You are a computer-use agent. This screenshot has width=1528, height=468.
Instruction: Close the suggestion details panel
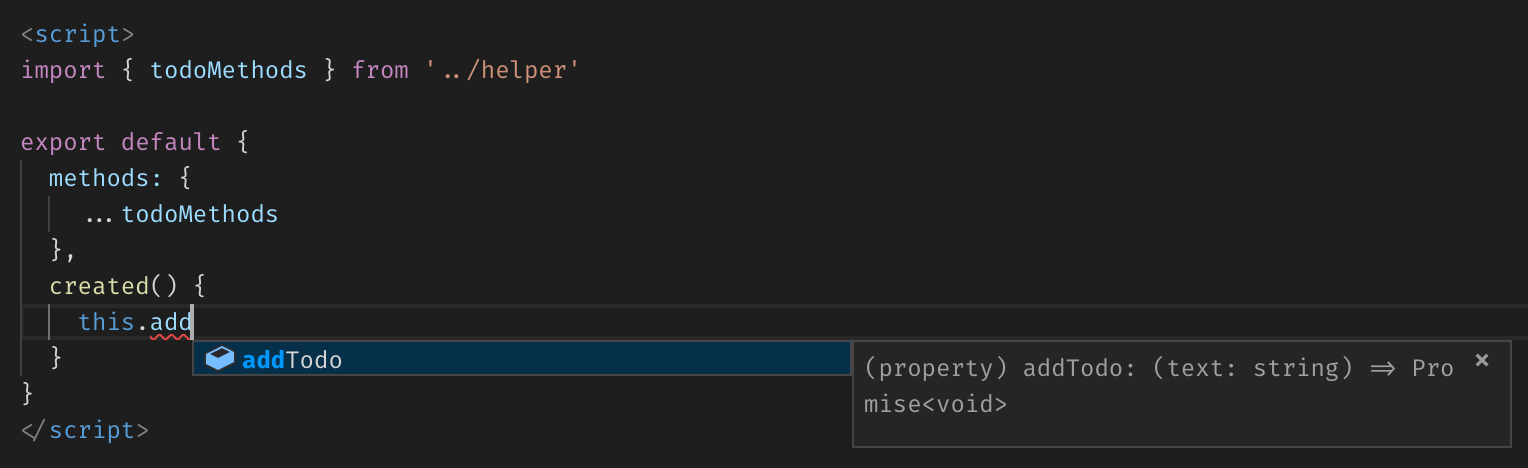point(1482,360)
